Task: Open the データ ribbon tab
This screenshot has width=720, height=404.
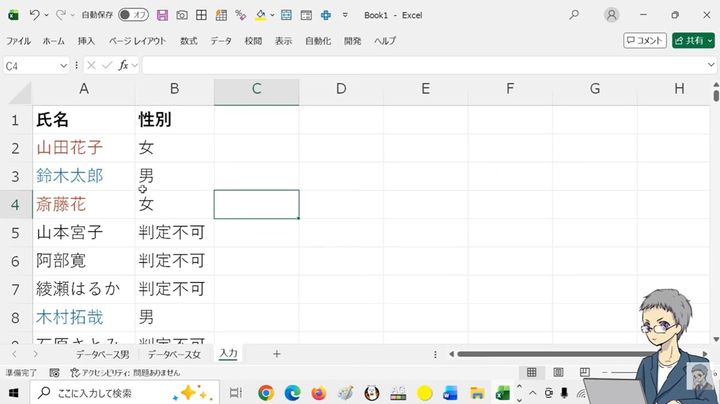Action: [x=221, y=41]
